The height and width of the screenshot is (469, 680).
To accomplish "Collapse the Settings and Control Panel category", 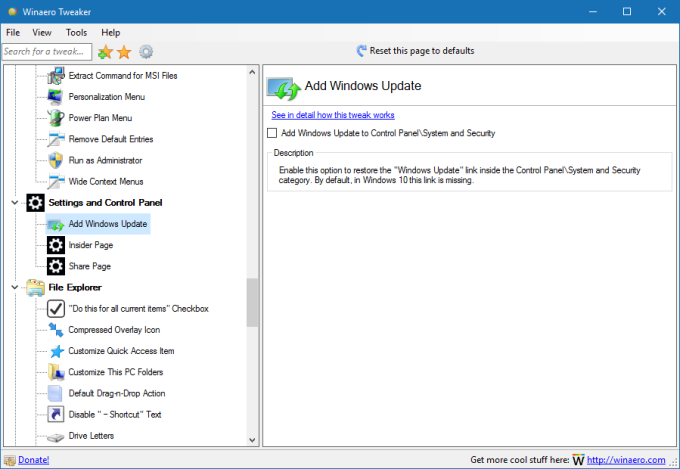I will pos(14,203).
